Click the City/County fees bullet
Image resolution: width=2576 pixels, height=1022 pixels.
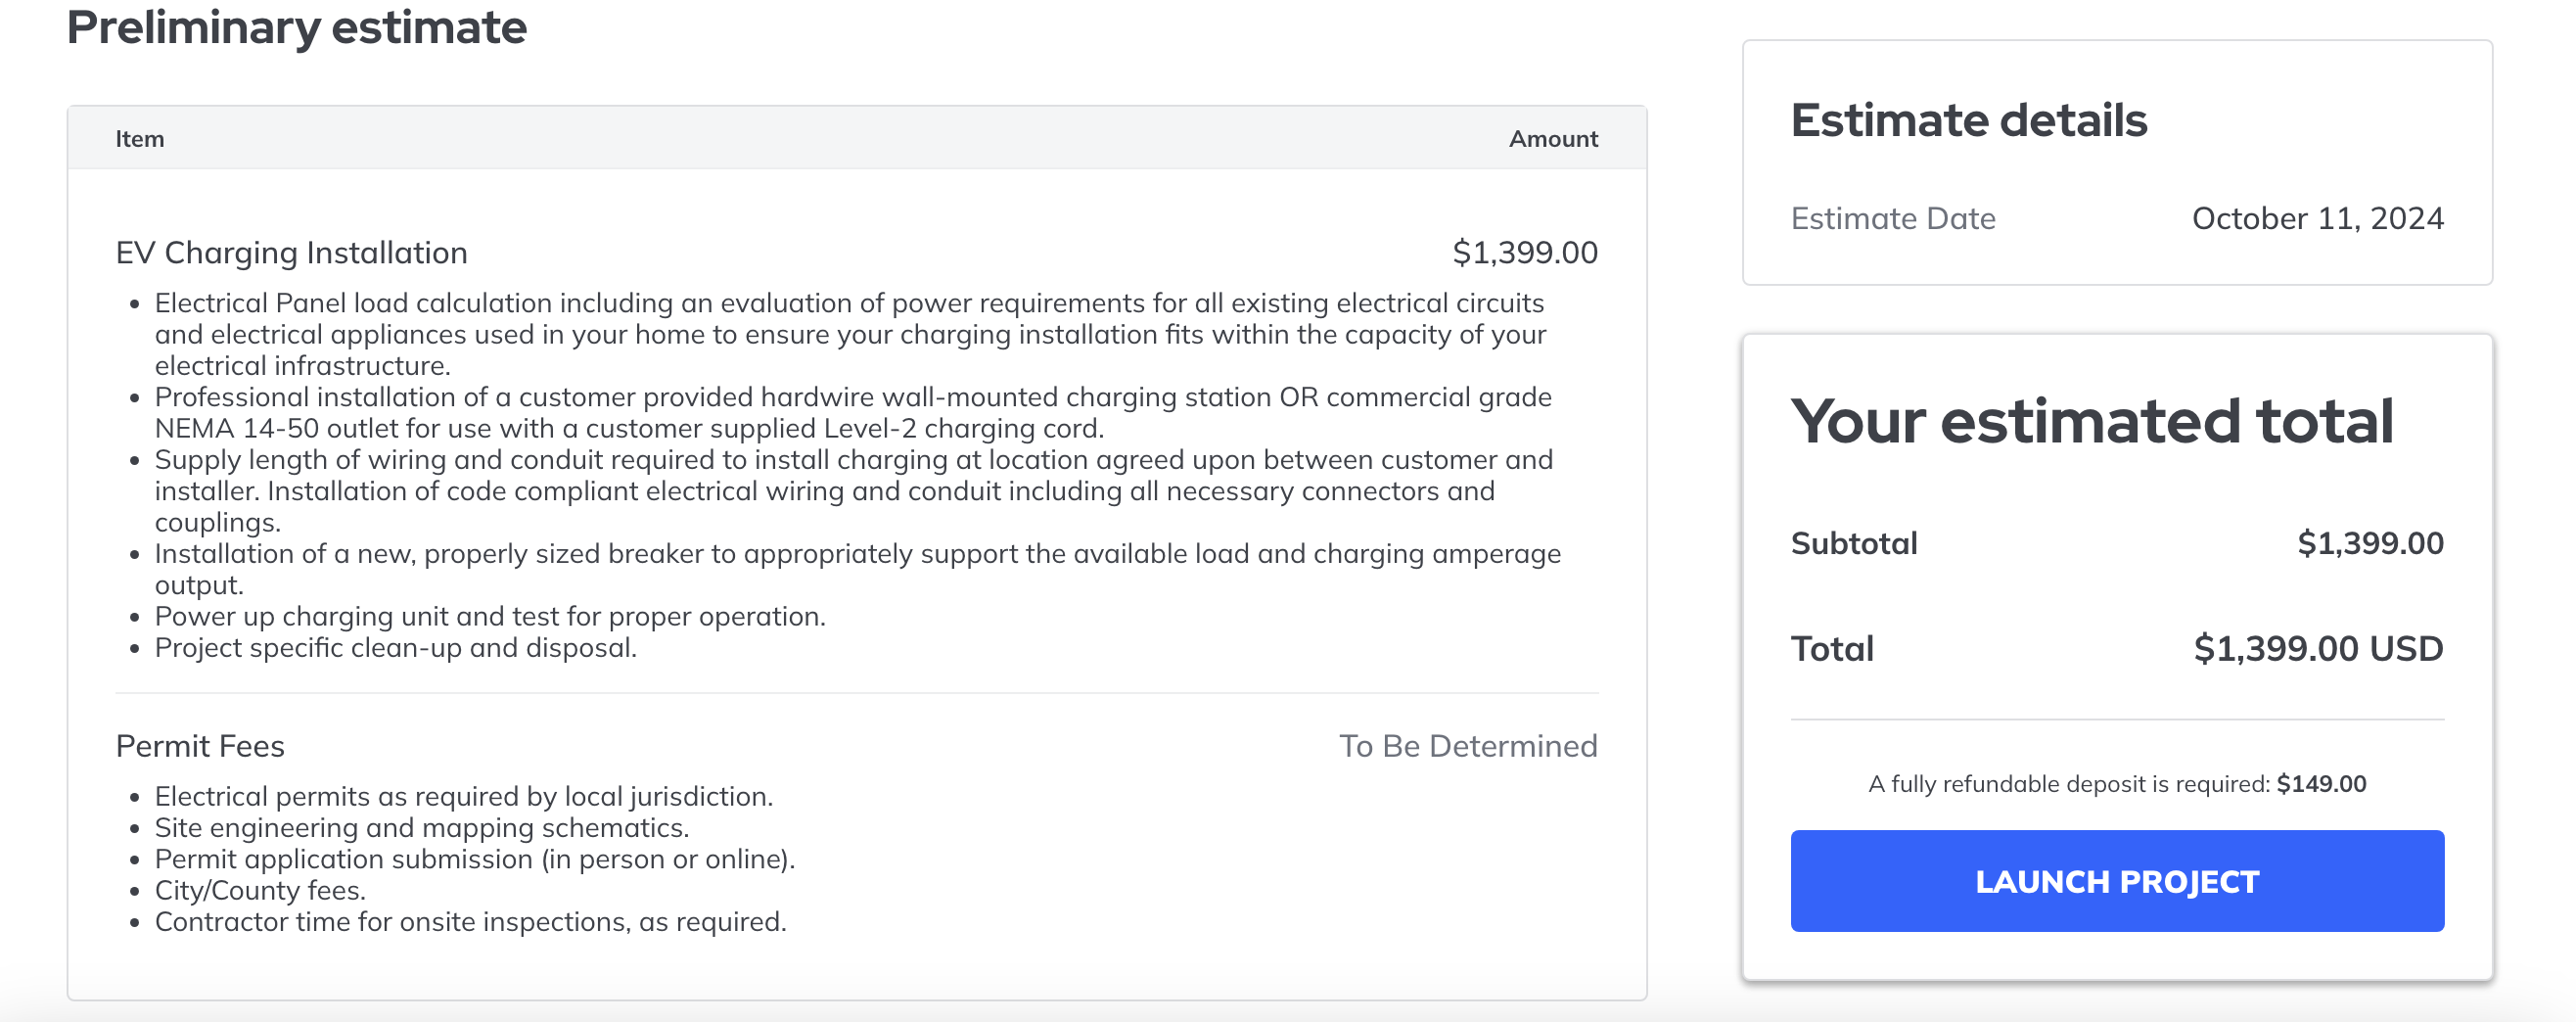[x=260, y=890]
